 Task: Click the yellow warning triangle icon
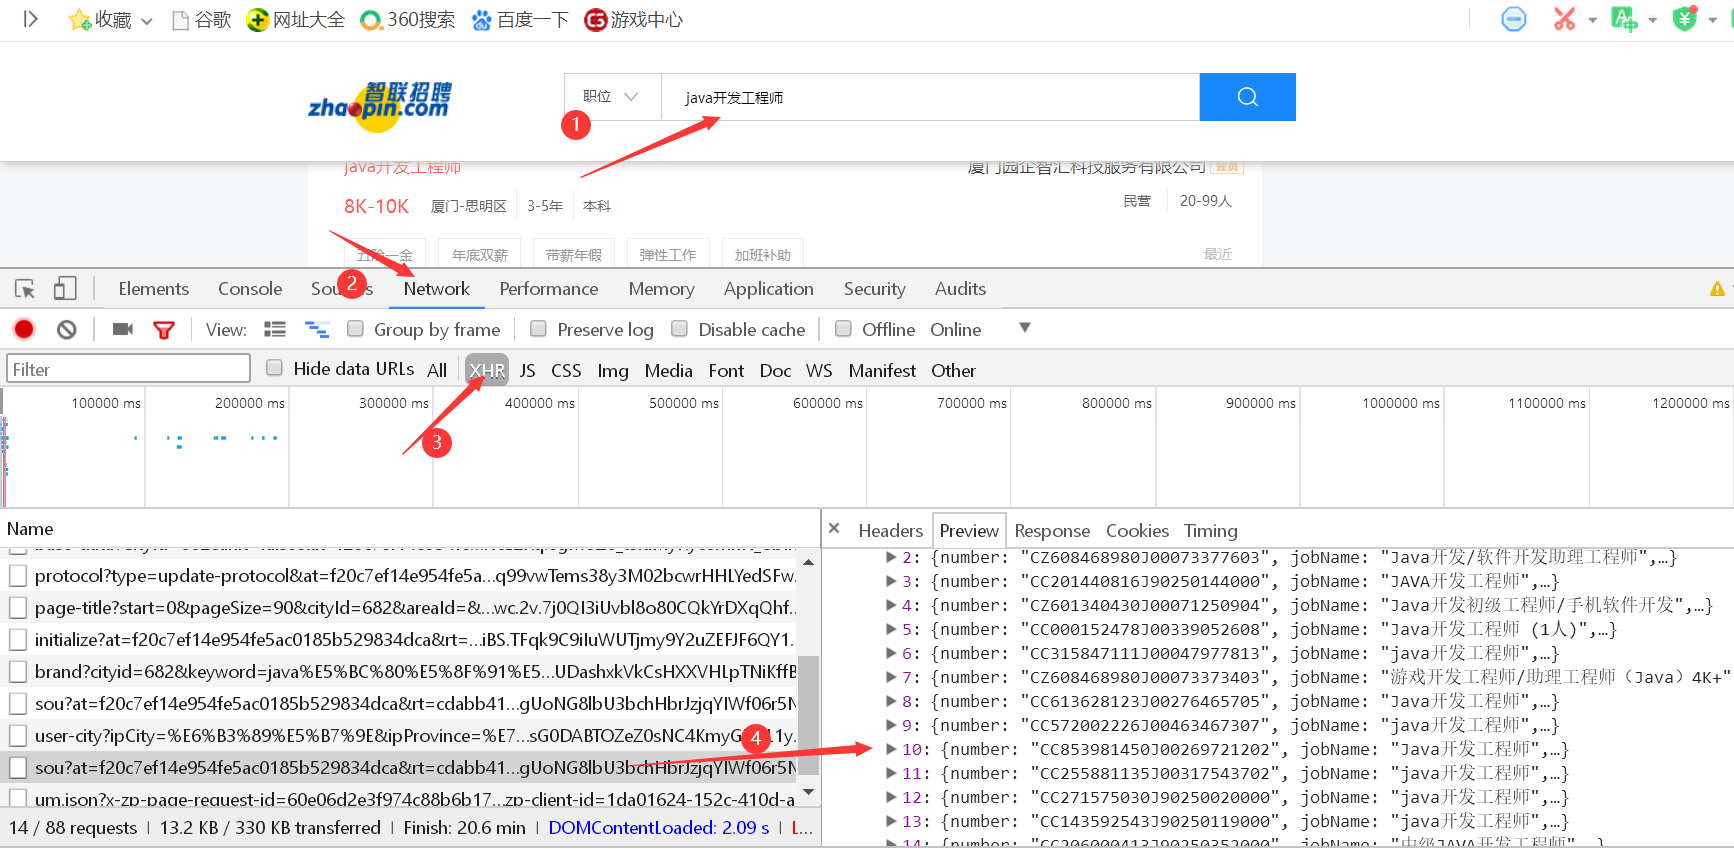point(1717,289)
